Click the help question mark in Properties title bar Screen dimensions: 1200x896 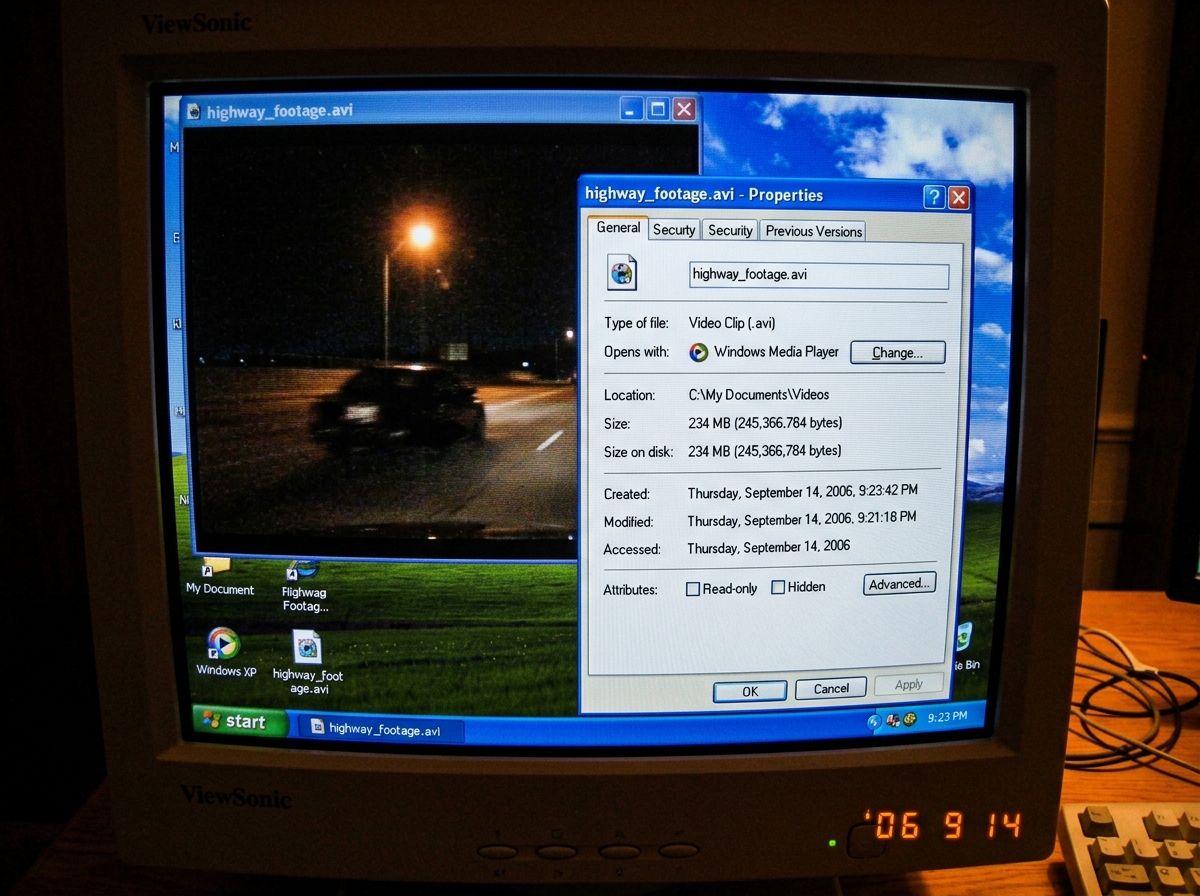933,197
